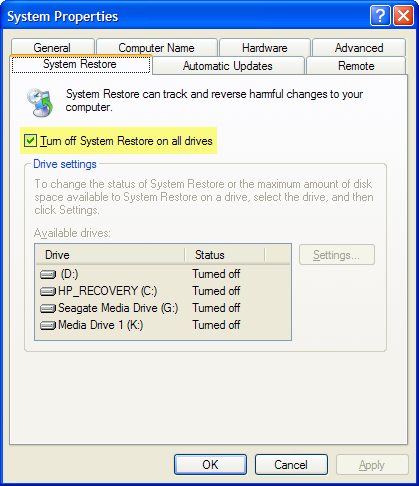Open the Remote tab
This screenshot has height=486, width=419.
tap(356, 66)
